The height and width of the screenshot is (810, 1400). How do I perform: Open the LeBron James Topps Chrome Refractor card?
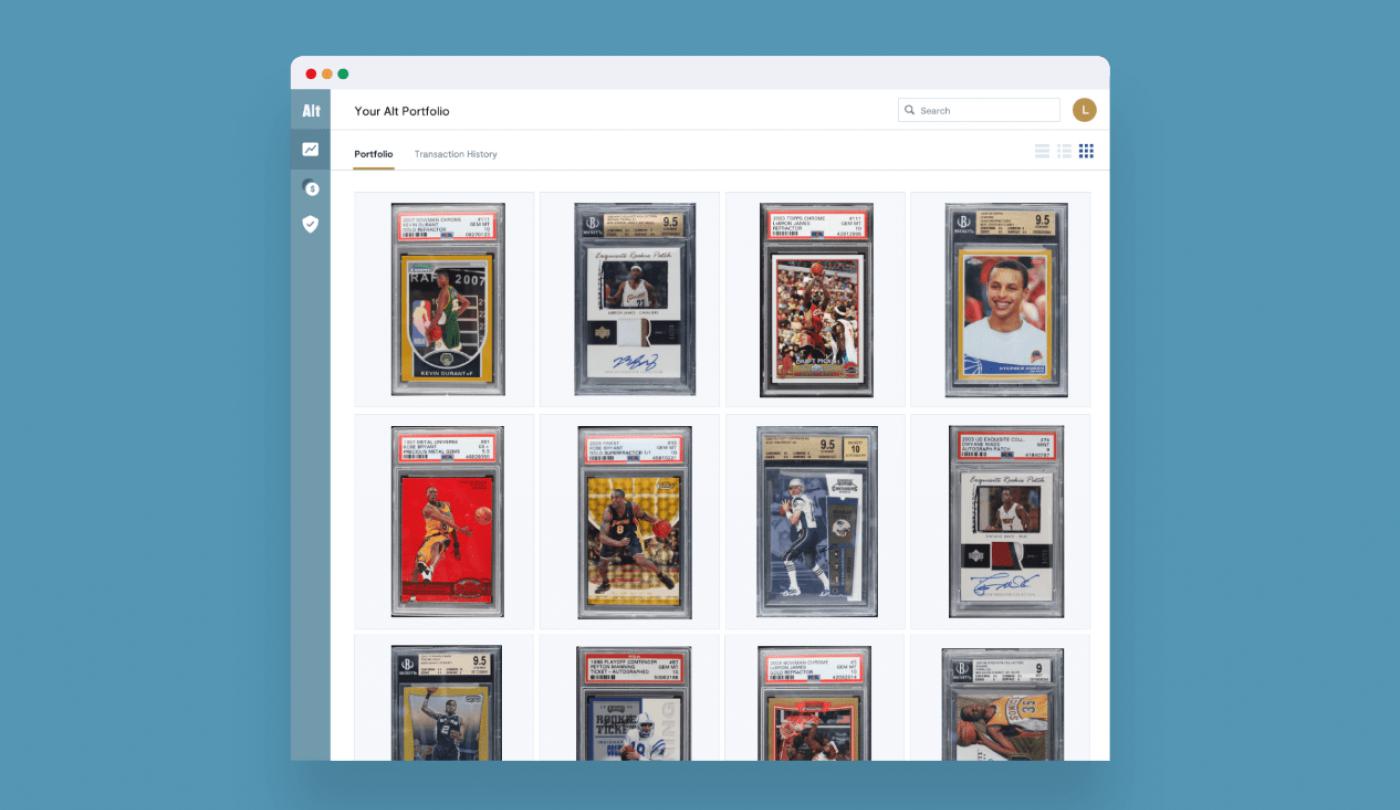(x=816, y=300)
